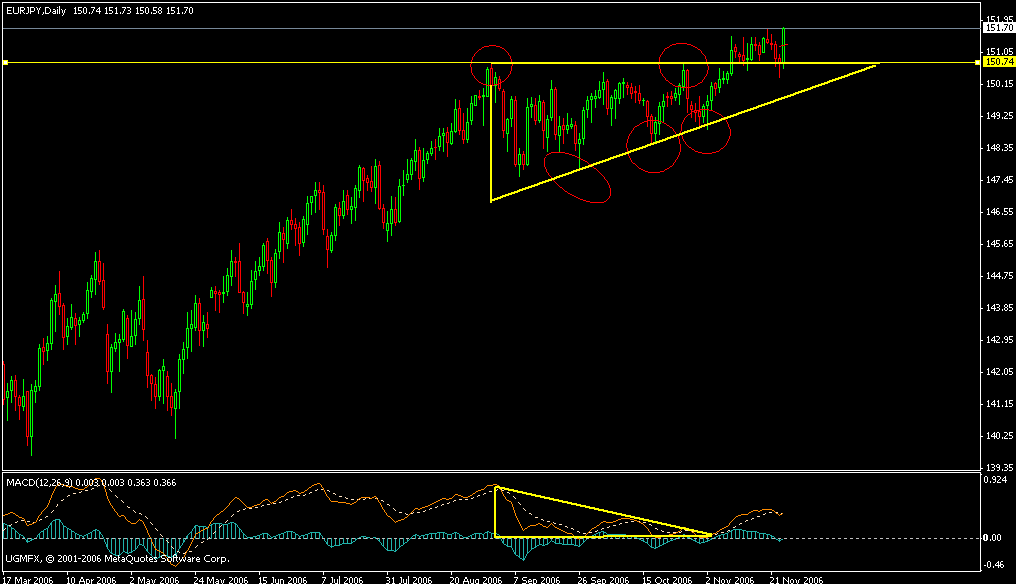
Task: Click the 17 Mar 2006 date label
Action: coord(28,579)
